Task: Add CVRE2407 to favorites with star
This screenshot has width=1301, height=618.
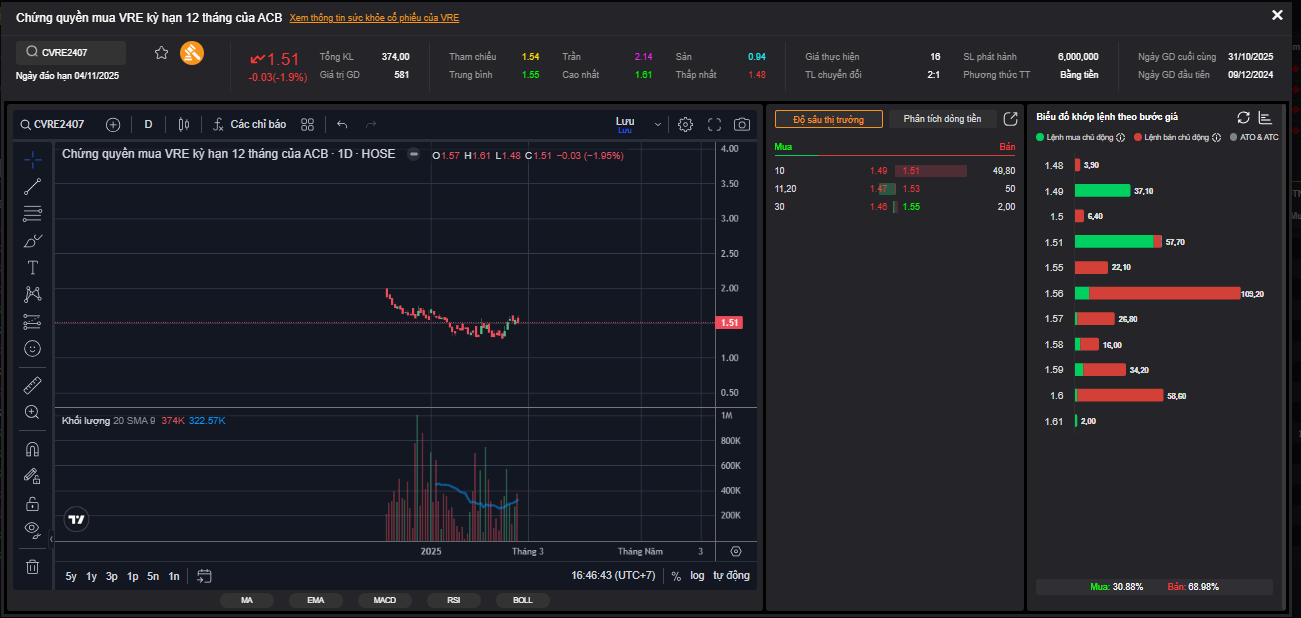Action: point(161,53)
